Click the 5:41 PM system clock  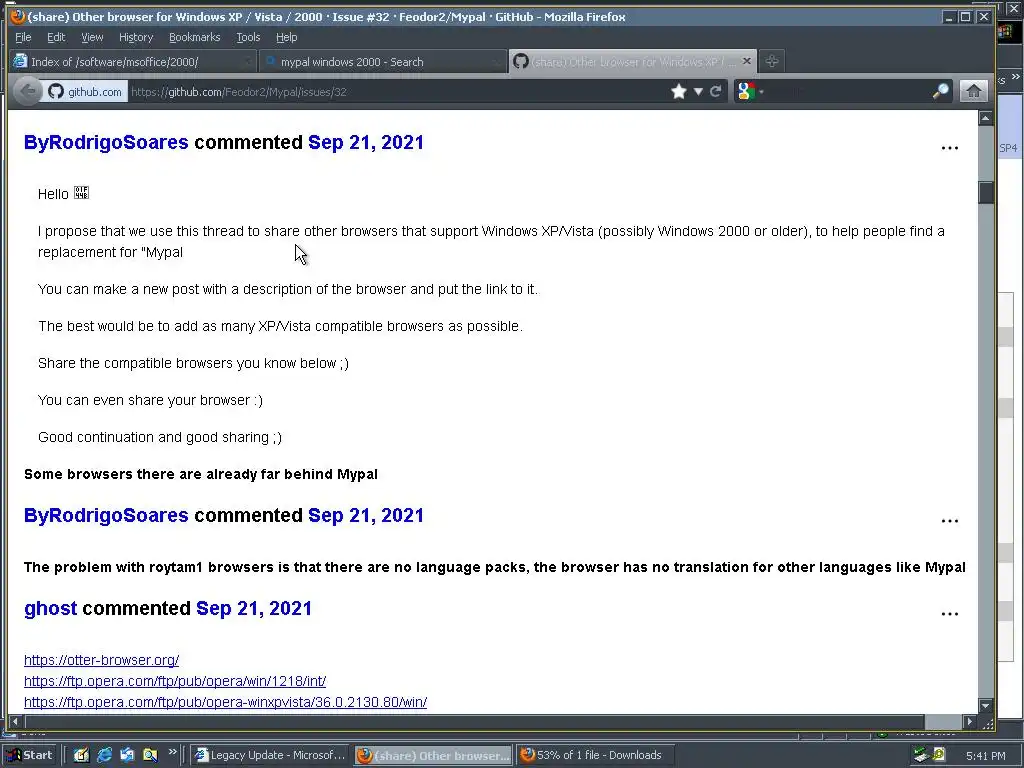(x=985, y=756)
